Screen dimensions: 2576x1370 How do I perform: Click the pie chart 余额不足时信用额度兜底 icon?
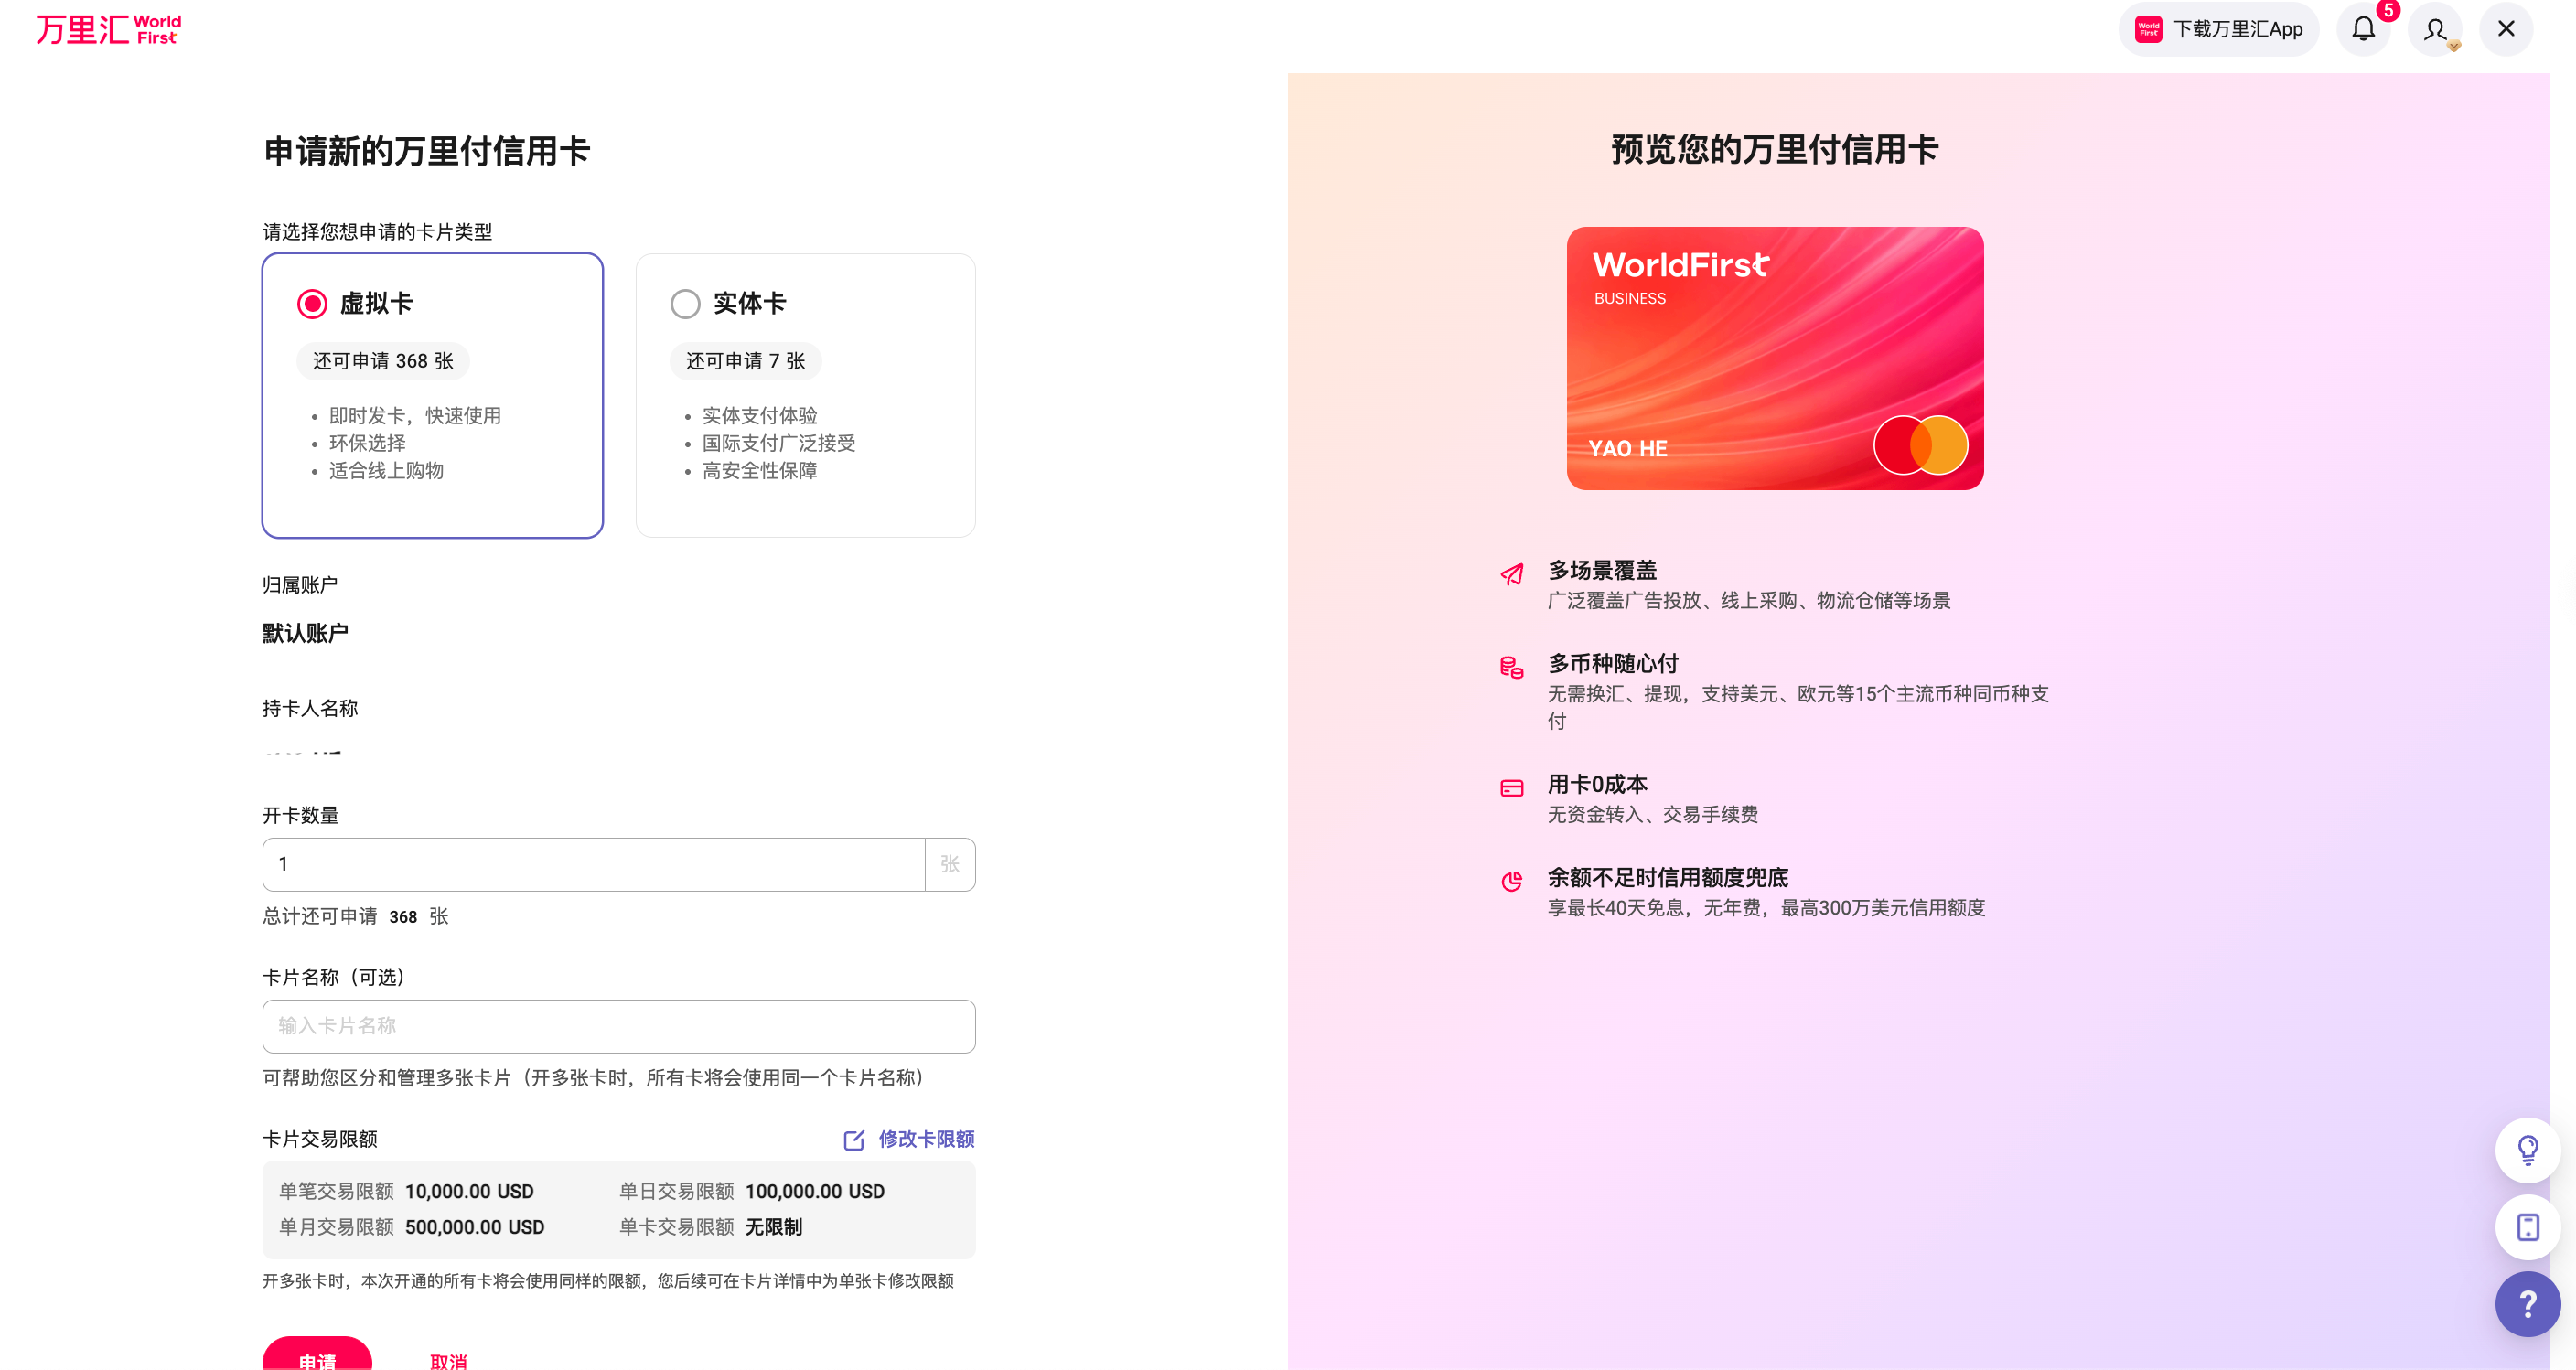pyautogui.click(x=1512, y=881)
